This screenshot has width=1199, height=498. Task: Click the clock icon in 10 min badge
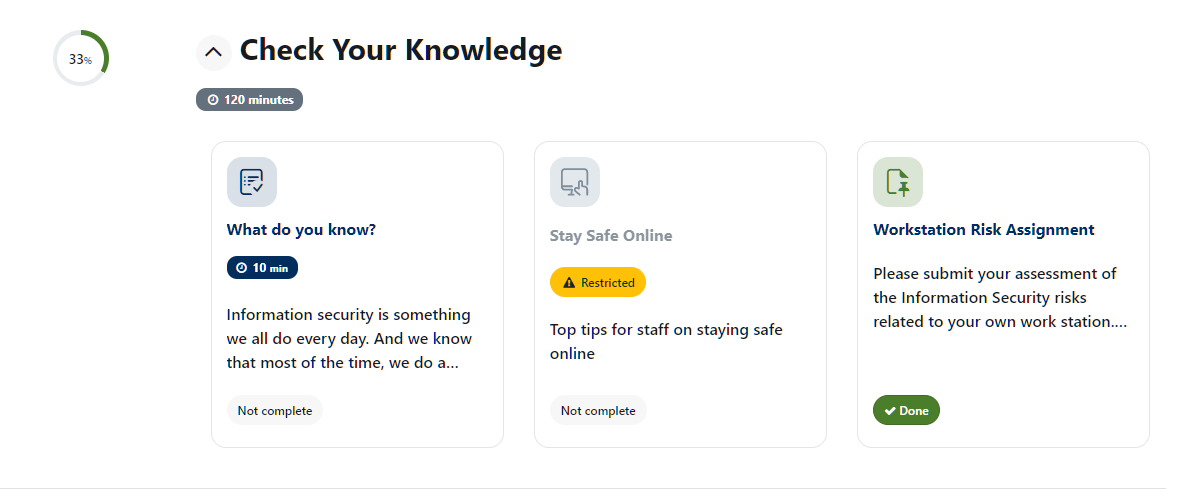click(242, 268)
